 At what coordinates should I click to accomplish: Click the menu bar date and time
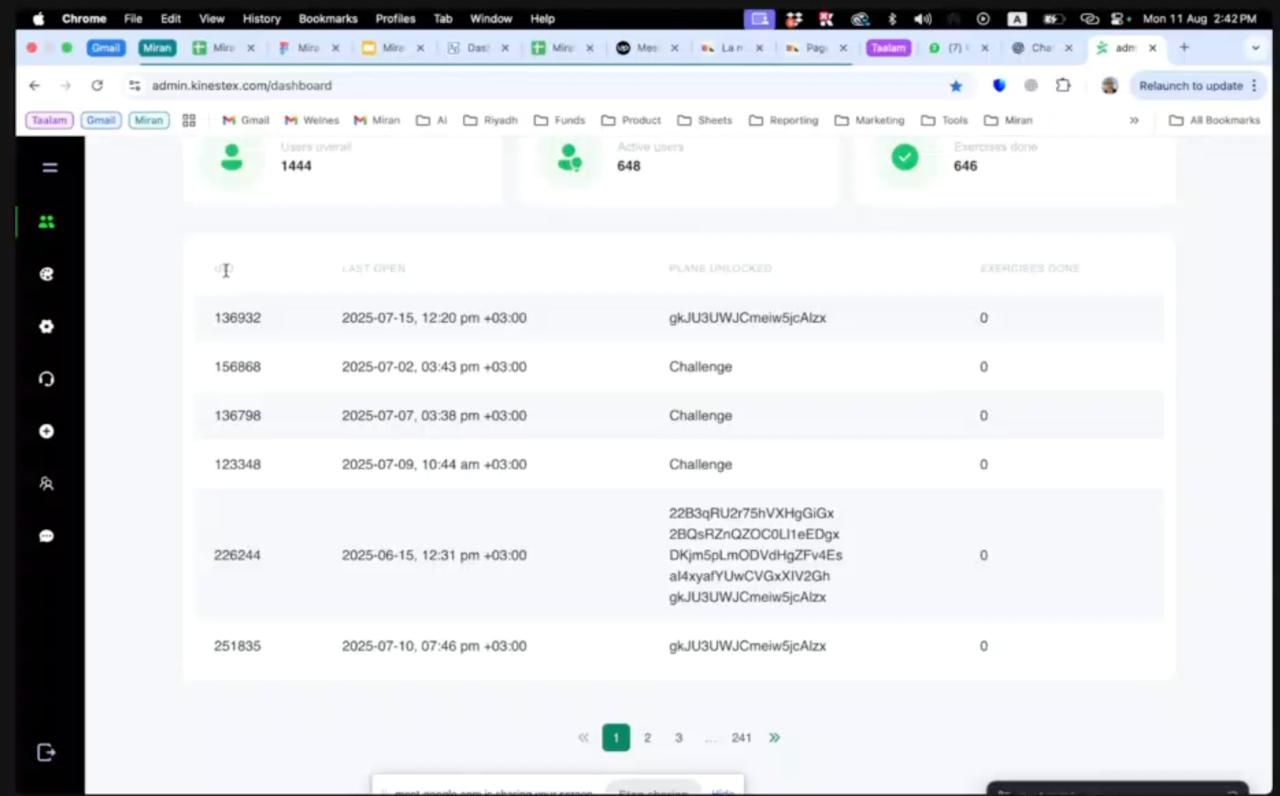[x=1199, y=19]
